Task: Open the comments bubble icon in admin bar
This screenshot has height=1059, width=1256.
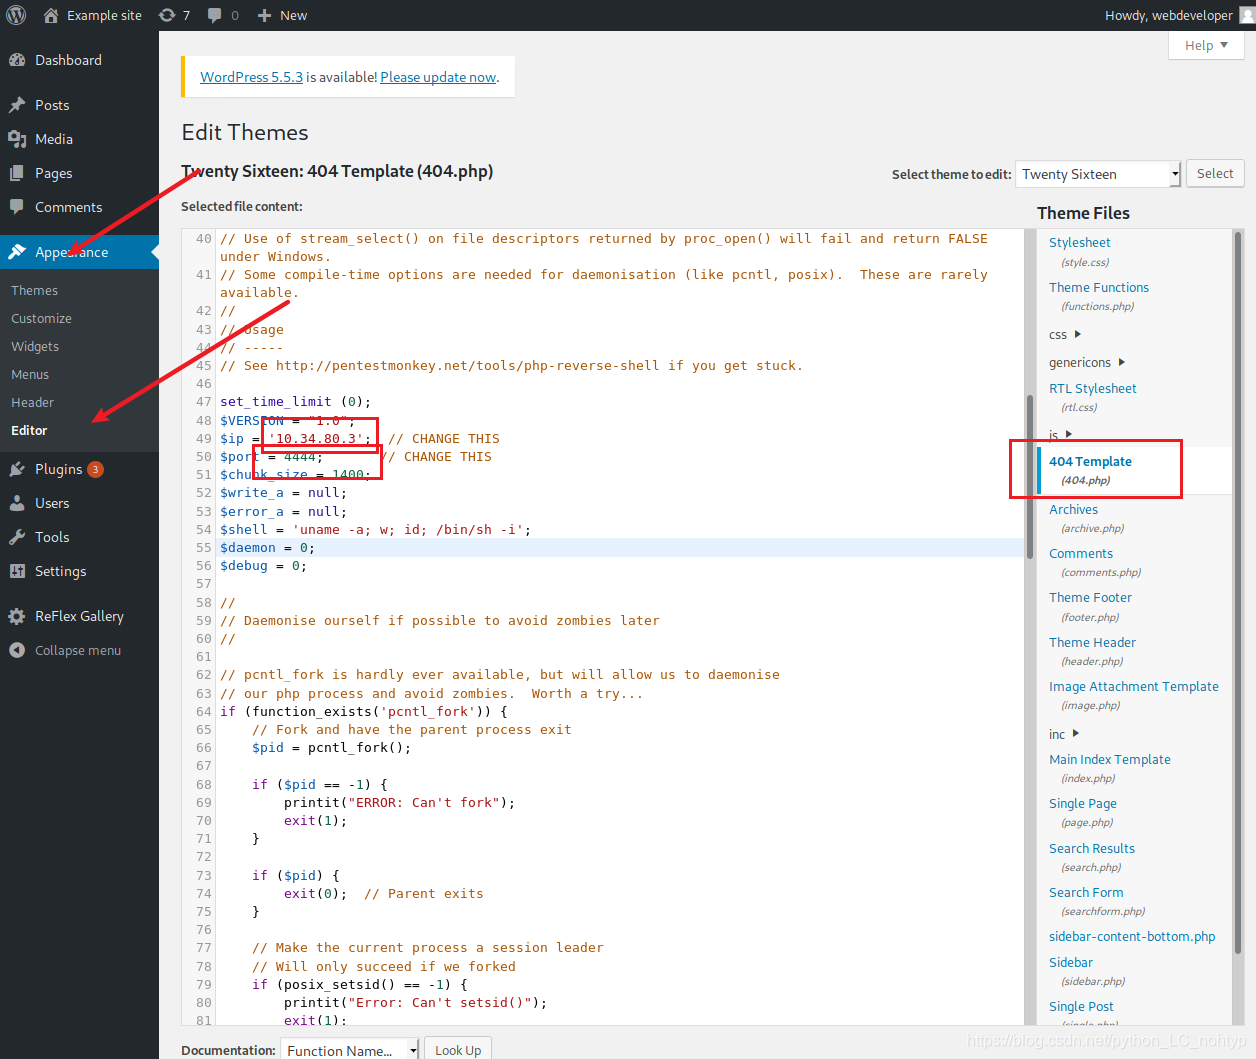Action: pos(214,15)
